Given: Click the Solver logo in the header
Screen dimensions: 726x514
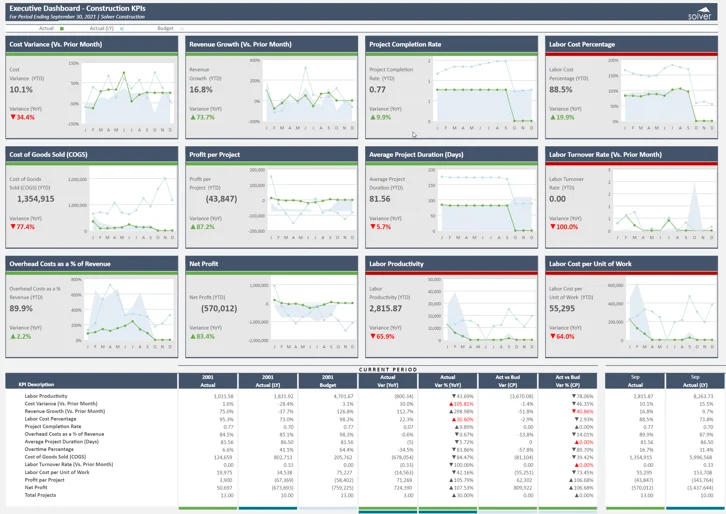Looking at the screenshot, I should click(700, 13).
